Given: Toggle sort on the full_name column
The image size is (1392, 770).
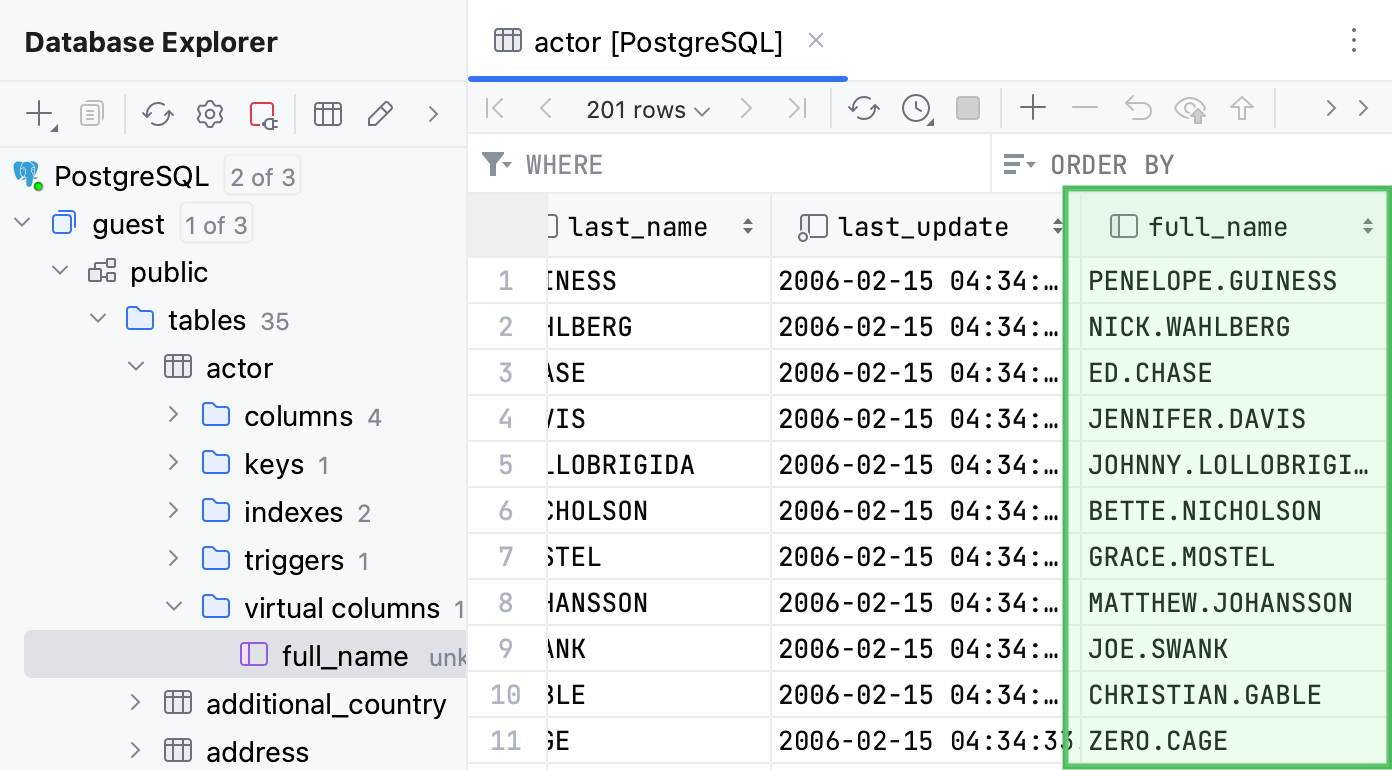Looking at the screenshot, I should point(1367,227).
